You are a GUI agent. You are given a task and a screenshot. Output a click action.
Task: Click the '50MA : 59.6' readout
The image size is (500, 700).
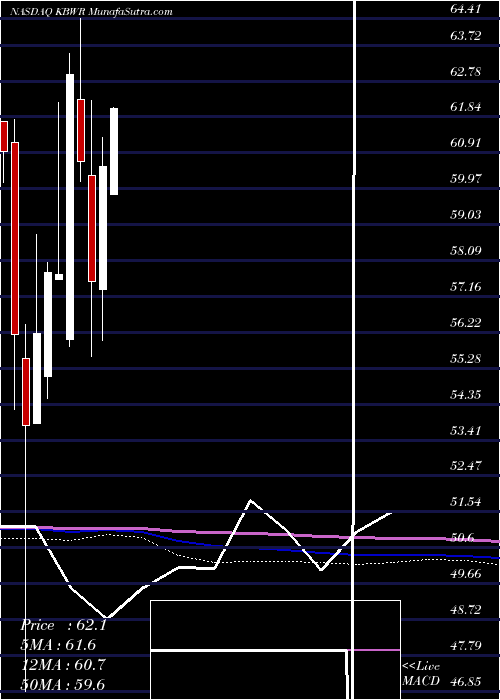pyautogui.click(x=63, y=685)
